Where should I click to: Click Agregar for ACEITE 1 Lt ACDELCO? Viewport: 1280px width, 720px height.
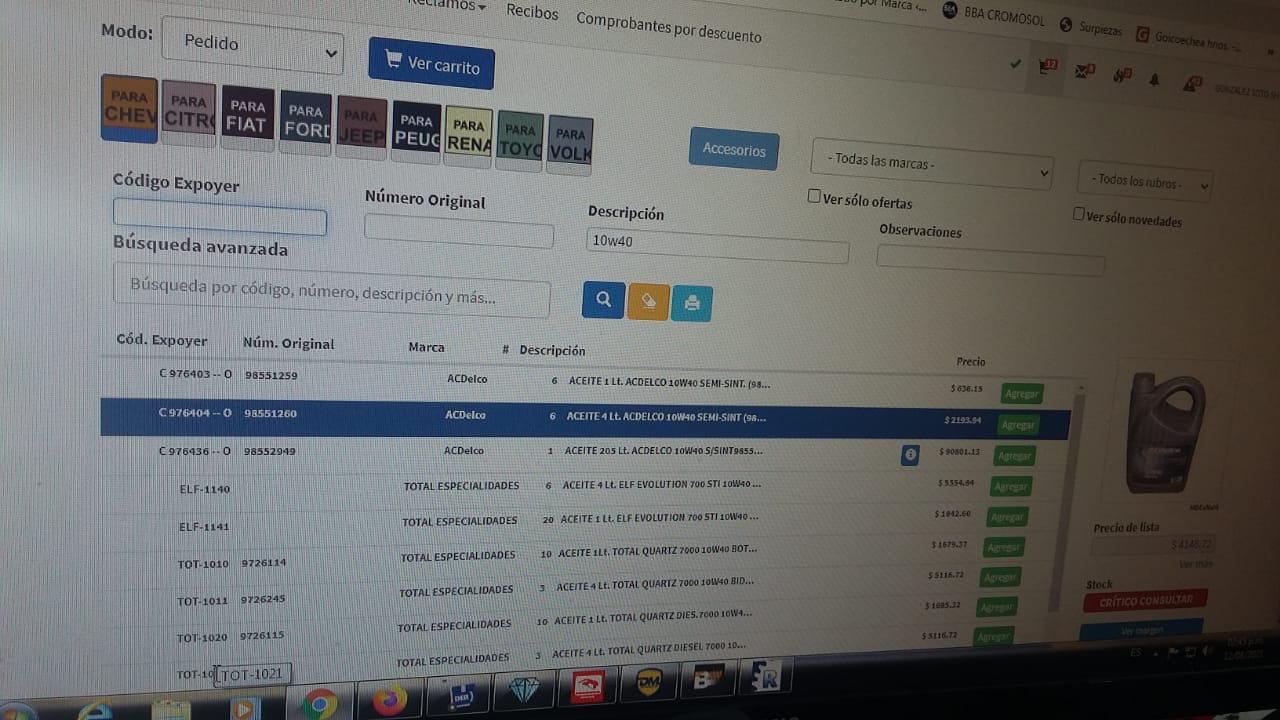click(1021, 394)
